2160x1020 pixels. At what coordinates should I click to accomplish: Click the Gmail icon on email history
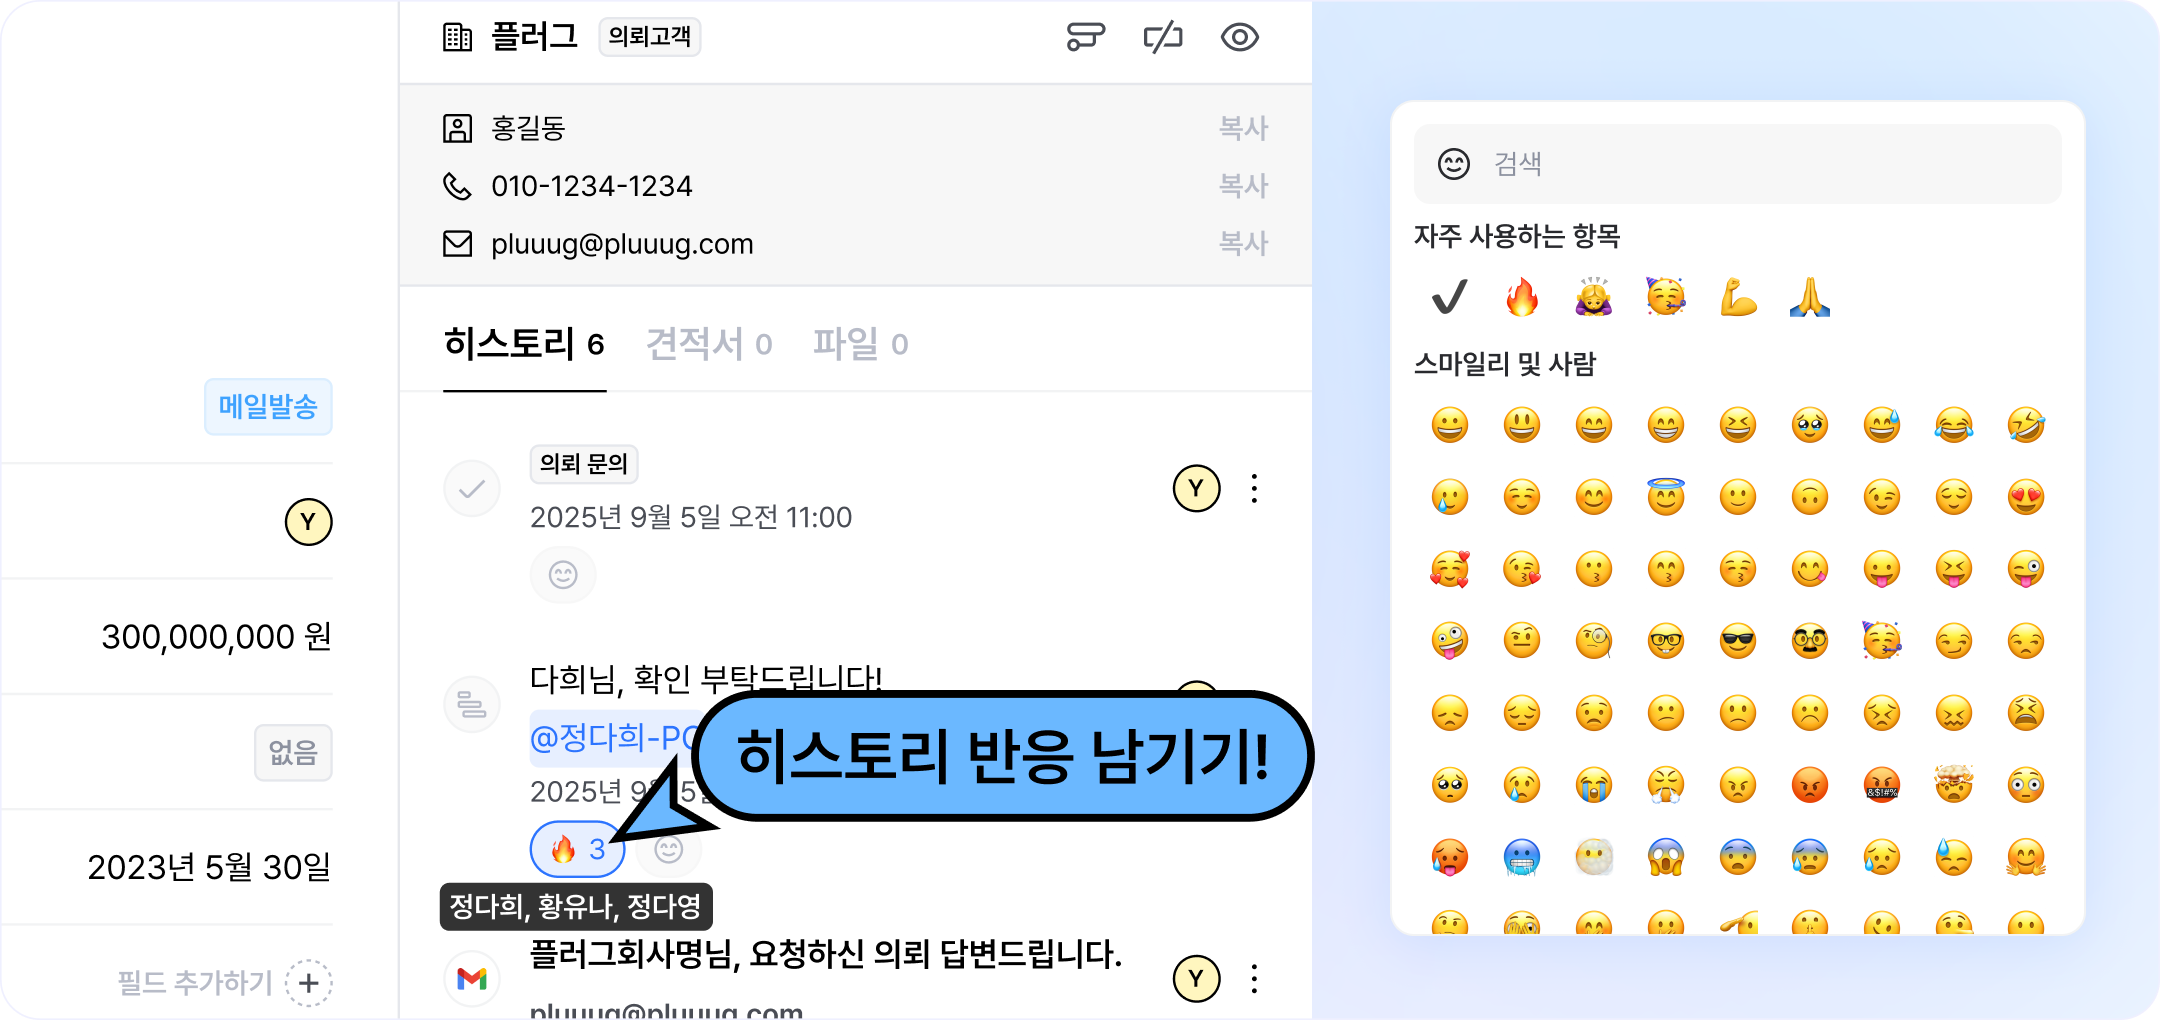click(x=472, y=978)
